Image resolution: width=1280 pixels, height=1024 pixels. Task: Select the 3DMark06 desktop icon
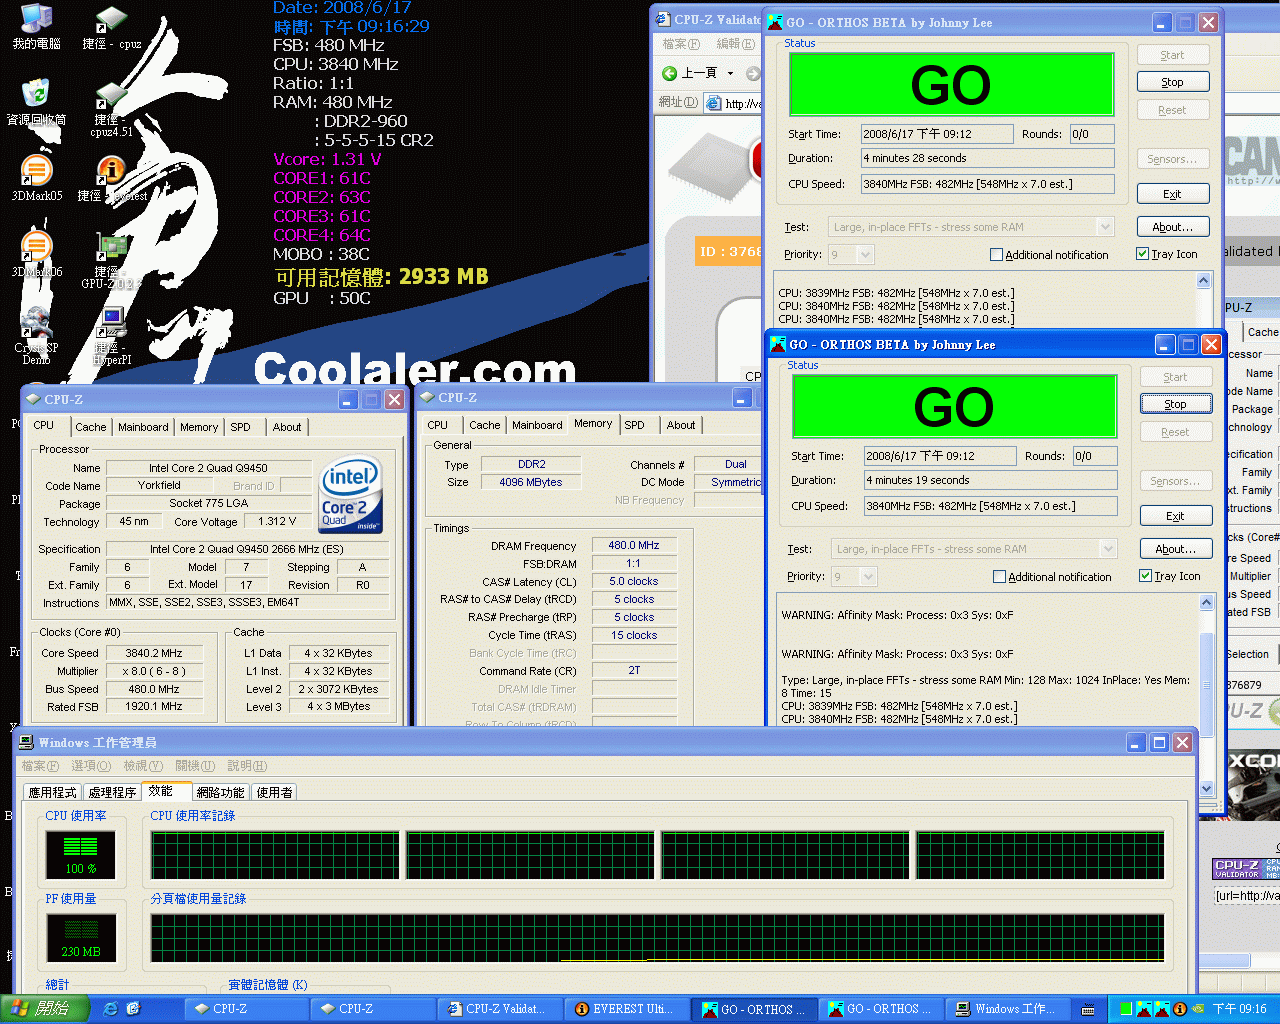pyautogui.click(x=36, y=254)
